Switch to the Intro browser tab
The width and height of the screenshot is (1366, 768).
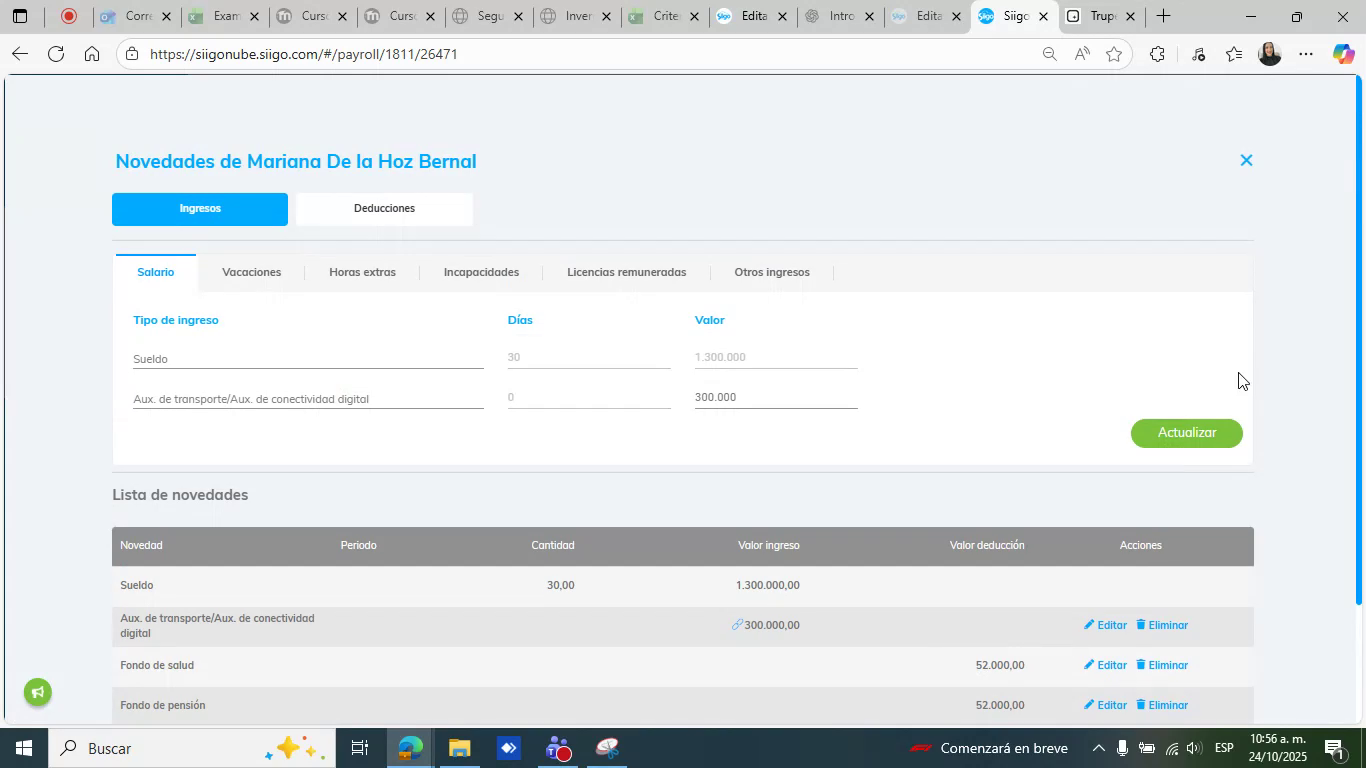pyautogui.click(x=839, y=16)
